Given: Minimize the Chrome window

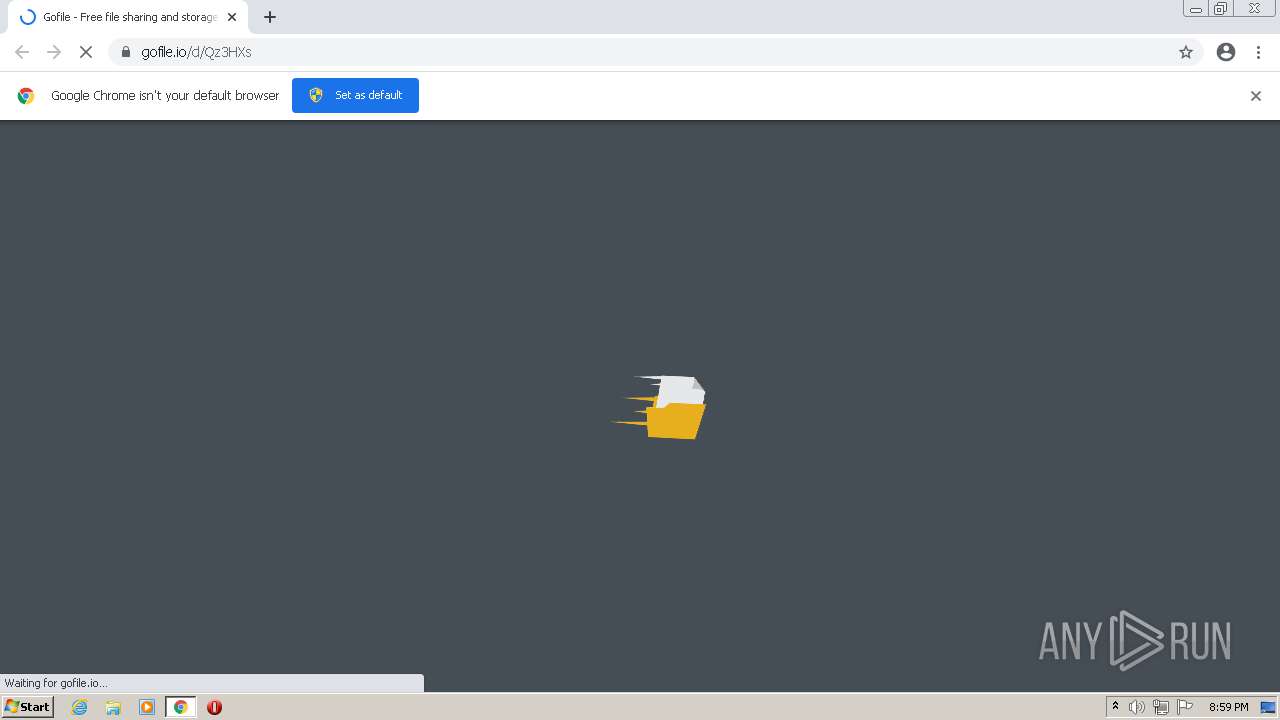Looking at the screenshot, I should click(x=1196, y=9).
